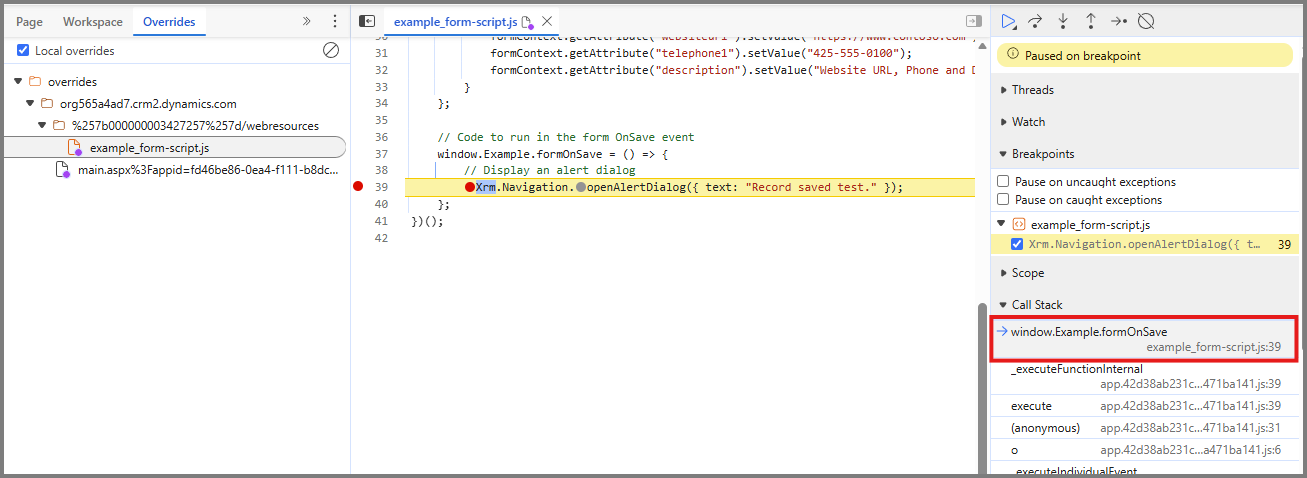
Task: Collapse example_form-script.js breakpoint group arrow
Action: tap(1003, 225)
